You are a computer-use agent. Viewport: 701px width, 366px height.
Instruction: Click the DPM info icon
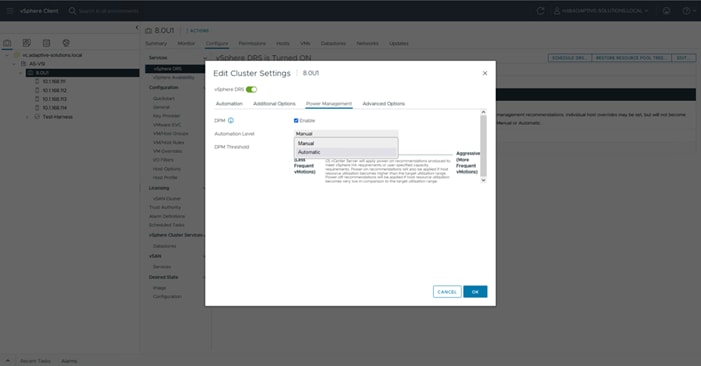tap(231, 121)
